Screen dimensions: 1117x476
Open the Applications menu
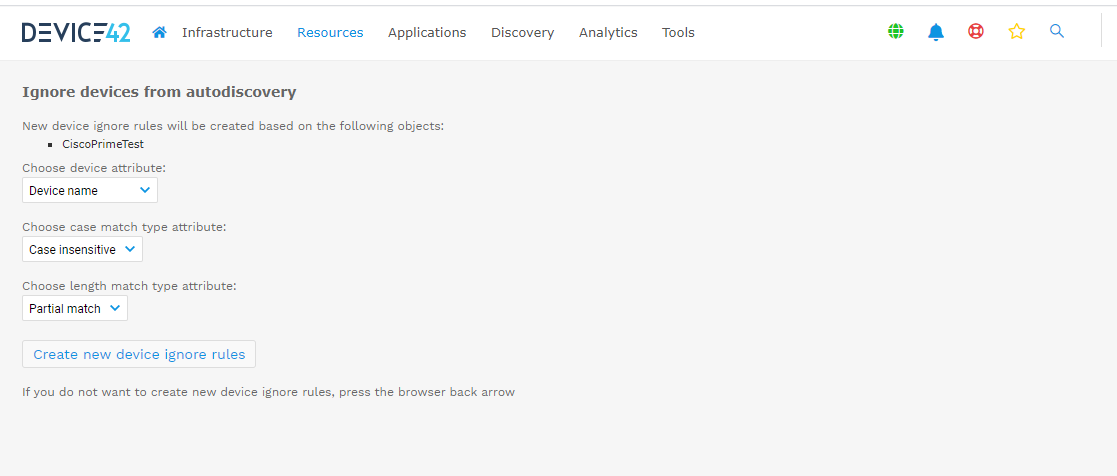(427, 32)
